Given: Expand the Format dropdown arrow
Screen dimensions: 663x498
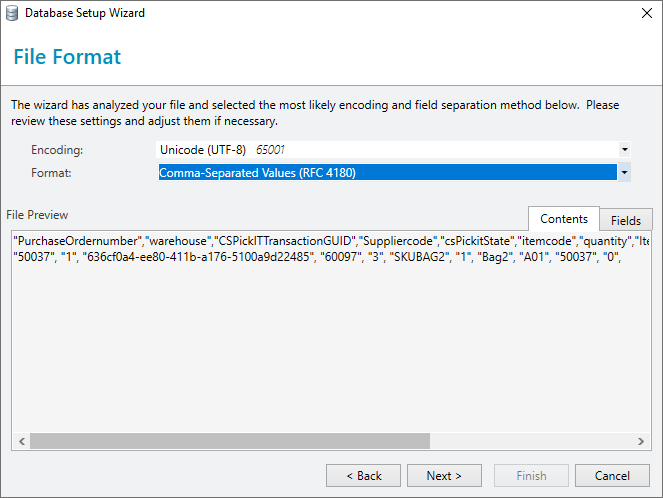Looking at the screenshot, I should pyautogui.click(x=625, y=172).
